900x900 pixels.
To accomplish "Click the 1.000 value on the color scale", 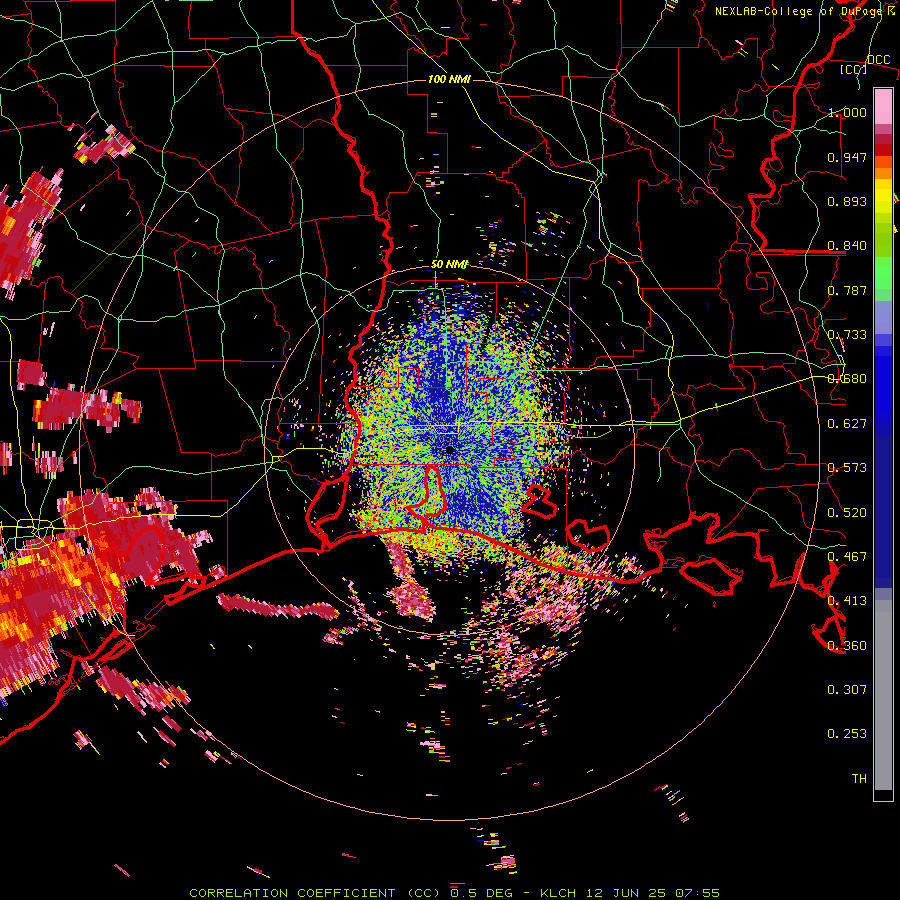I will pos(847,112).
